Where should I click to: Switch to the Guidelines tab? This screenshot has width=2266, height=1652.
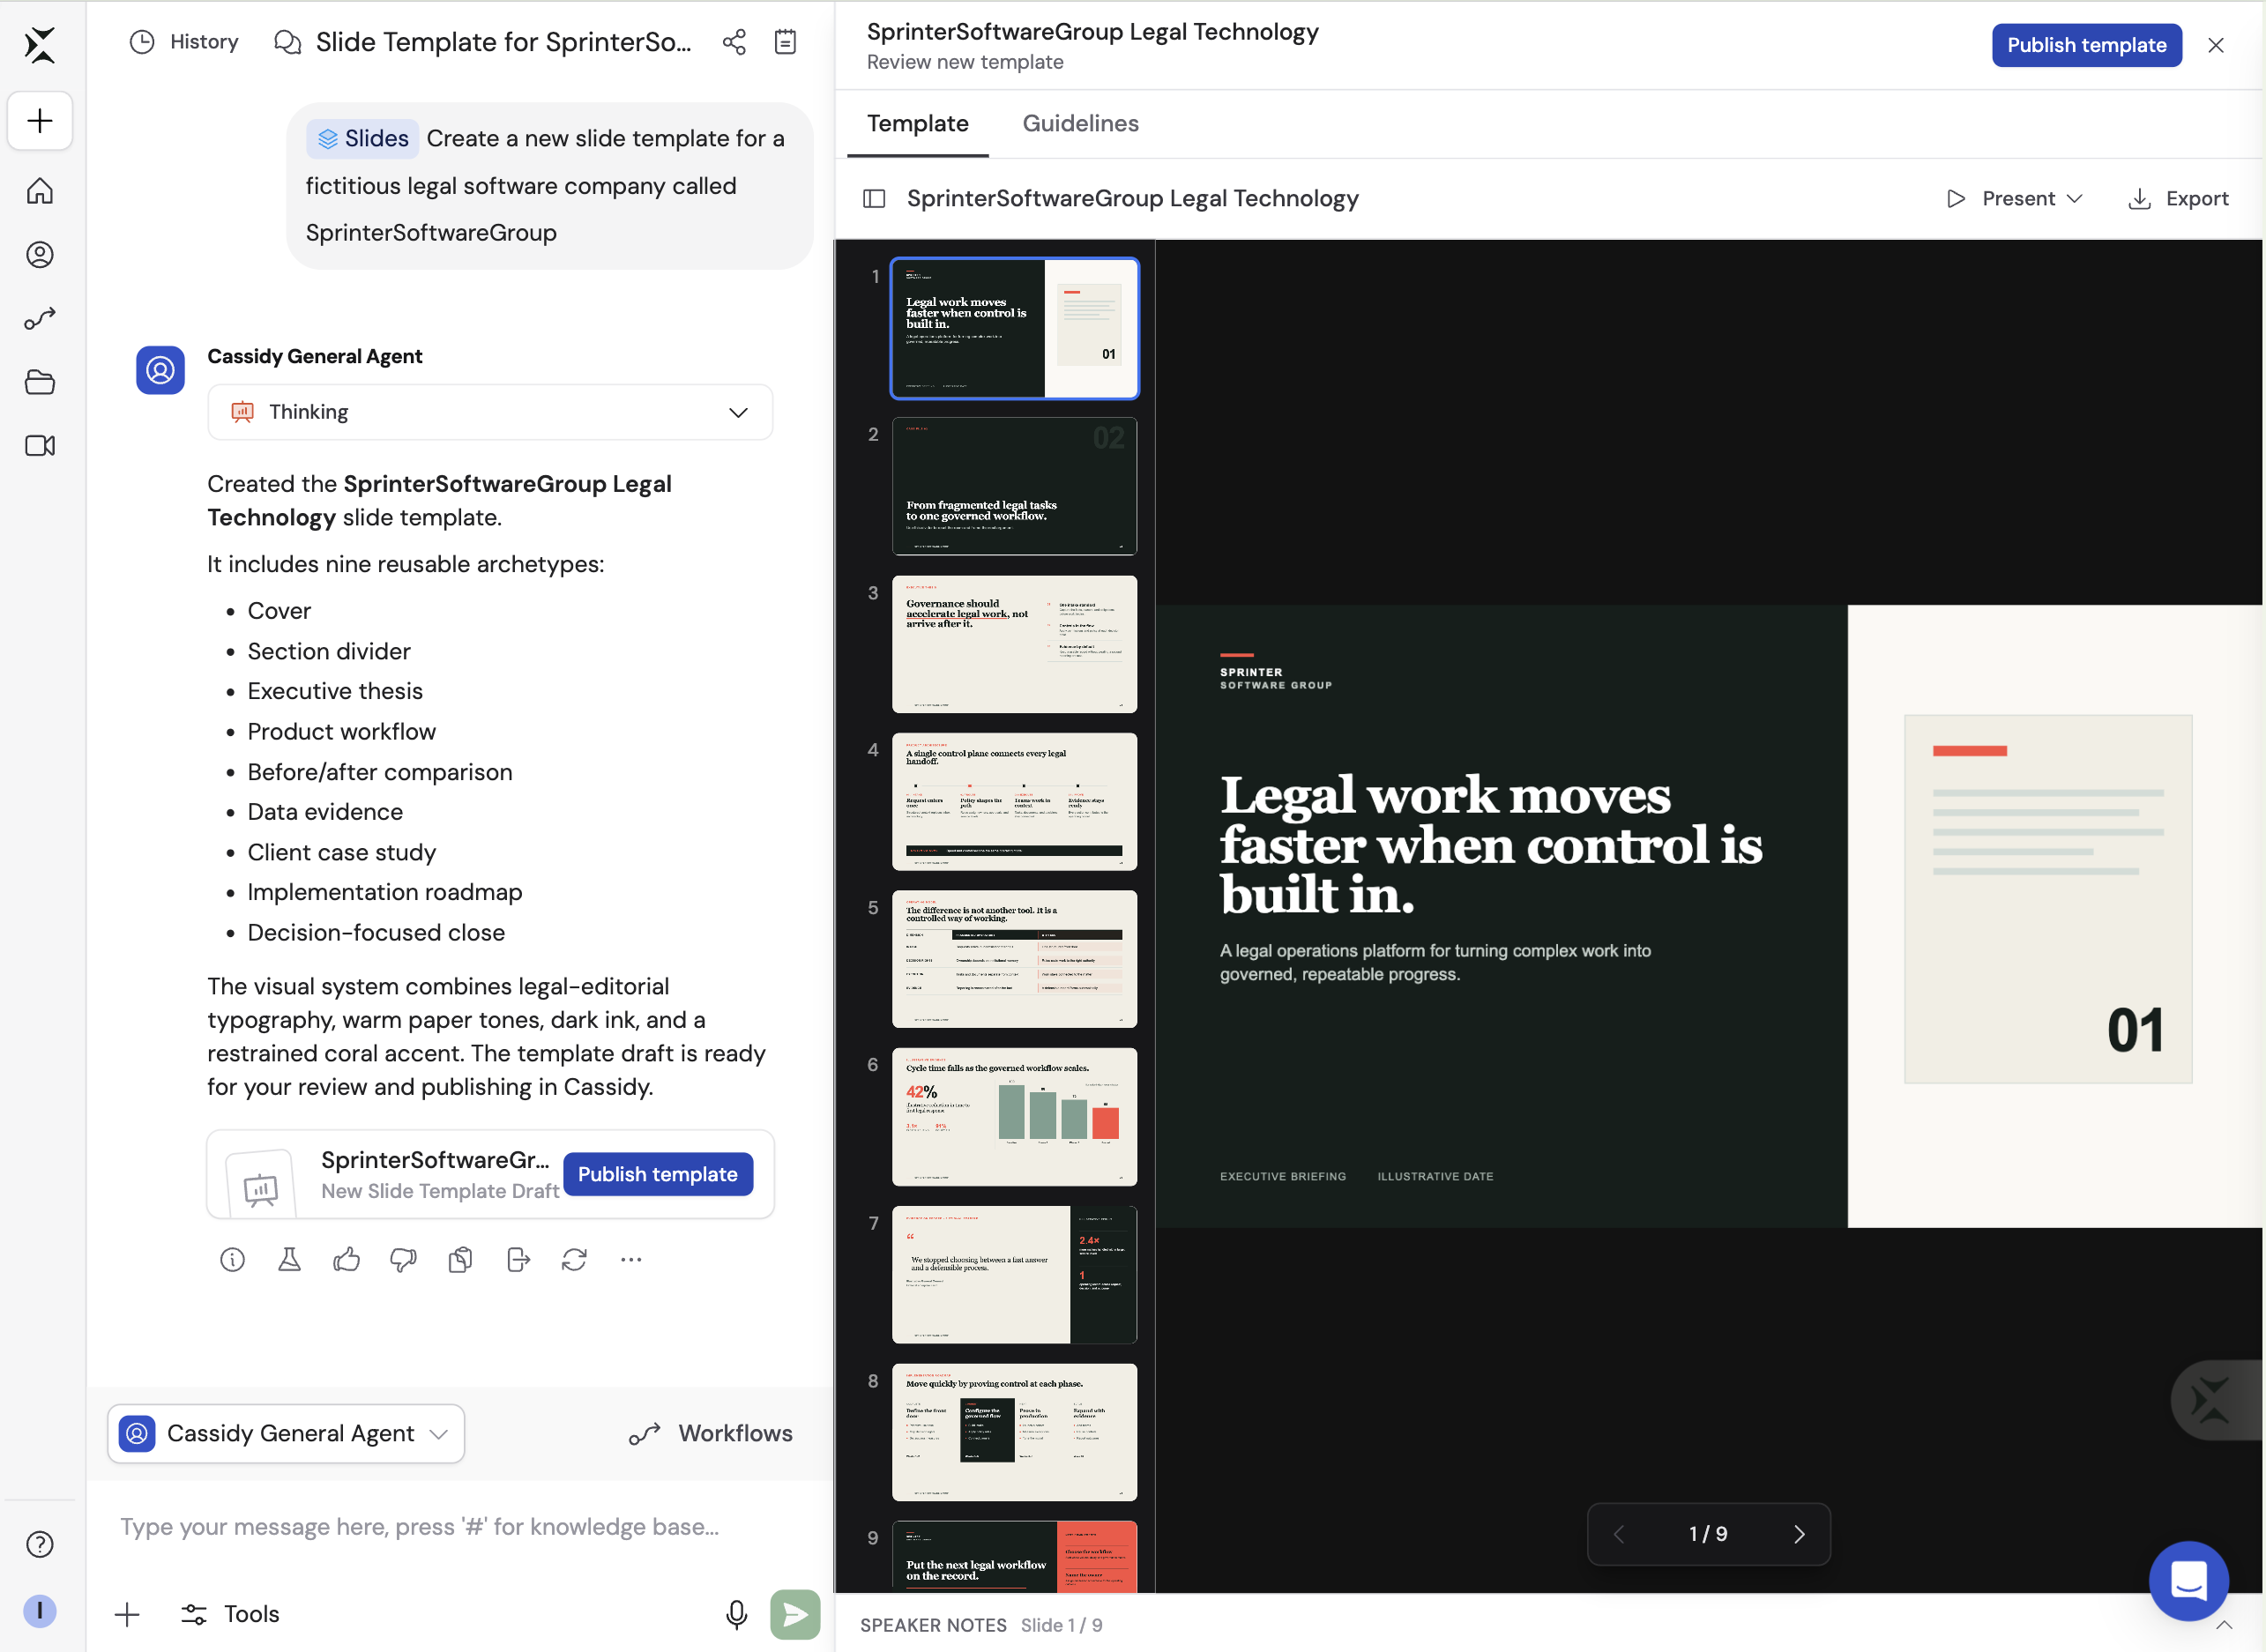click(x=1080, y=124)
